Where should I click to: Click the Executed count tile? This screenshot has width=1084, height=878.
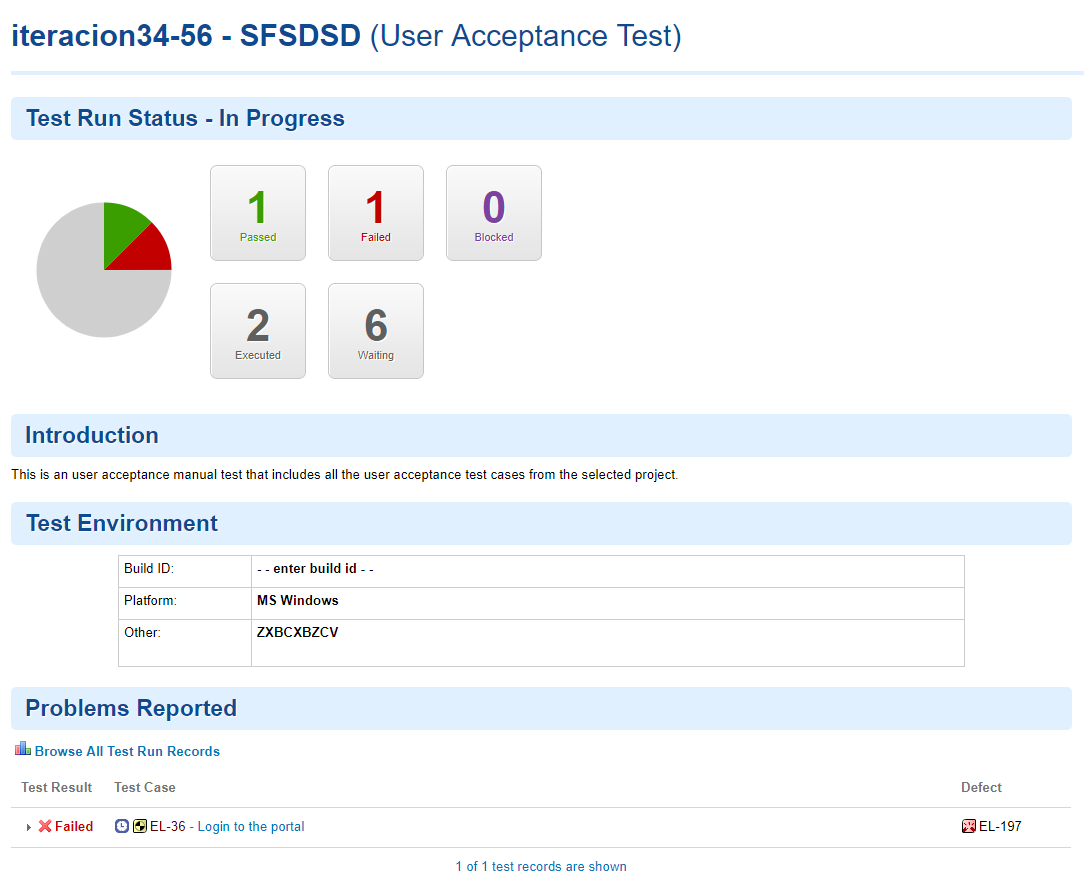[x=258, y=331]
